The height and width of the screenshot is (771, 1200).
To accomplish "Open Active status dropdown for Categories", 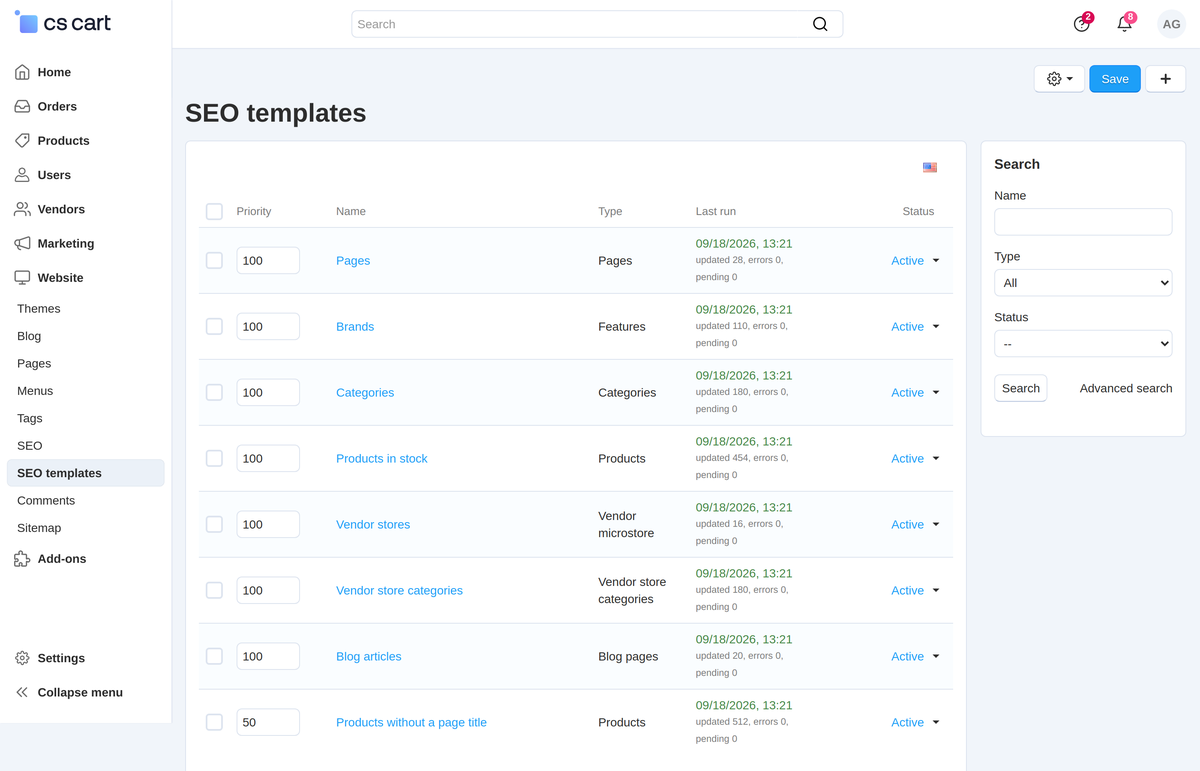I will [x=915, y=392].
